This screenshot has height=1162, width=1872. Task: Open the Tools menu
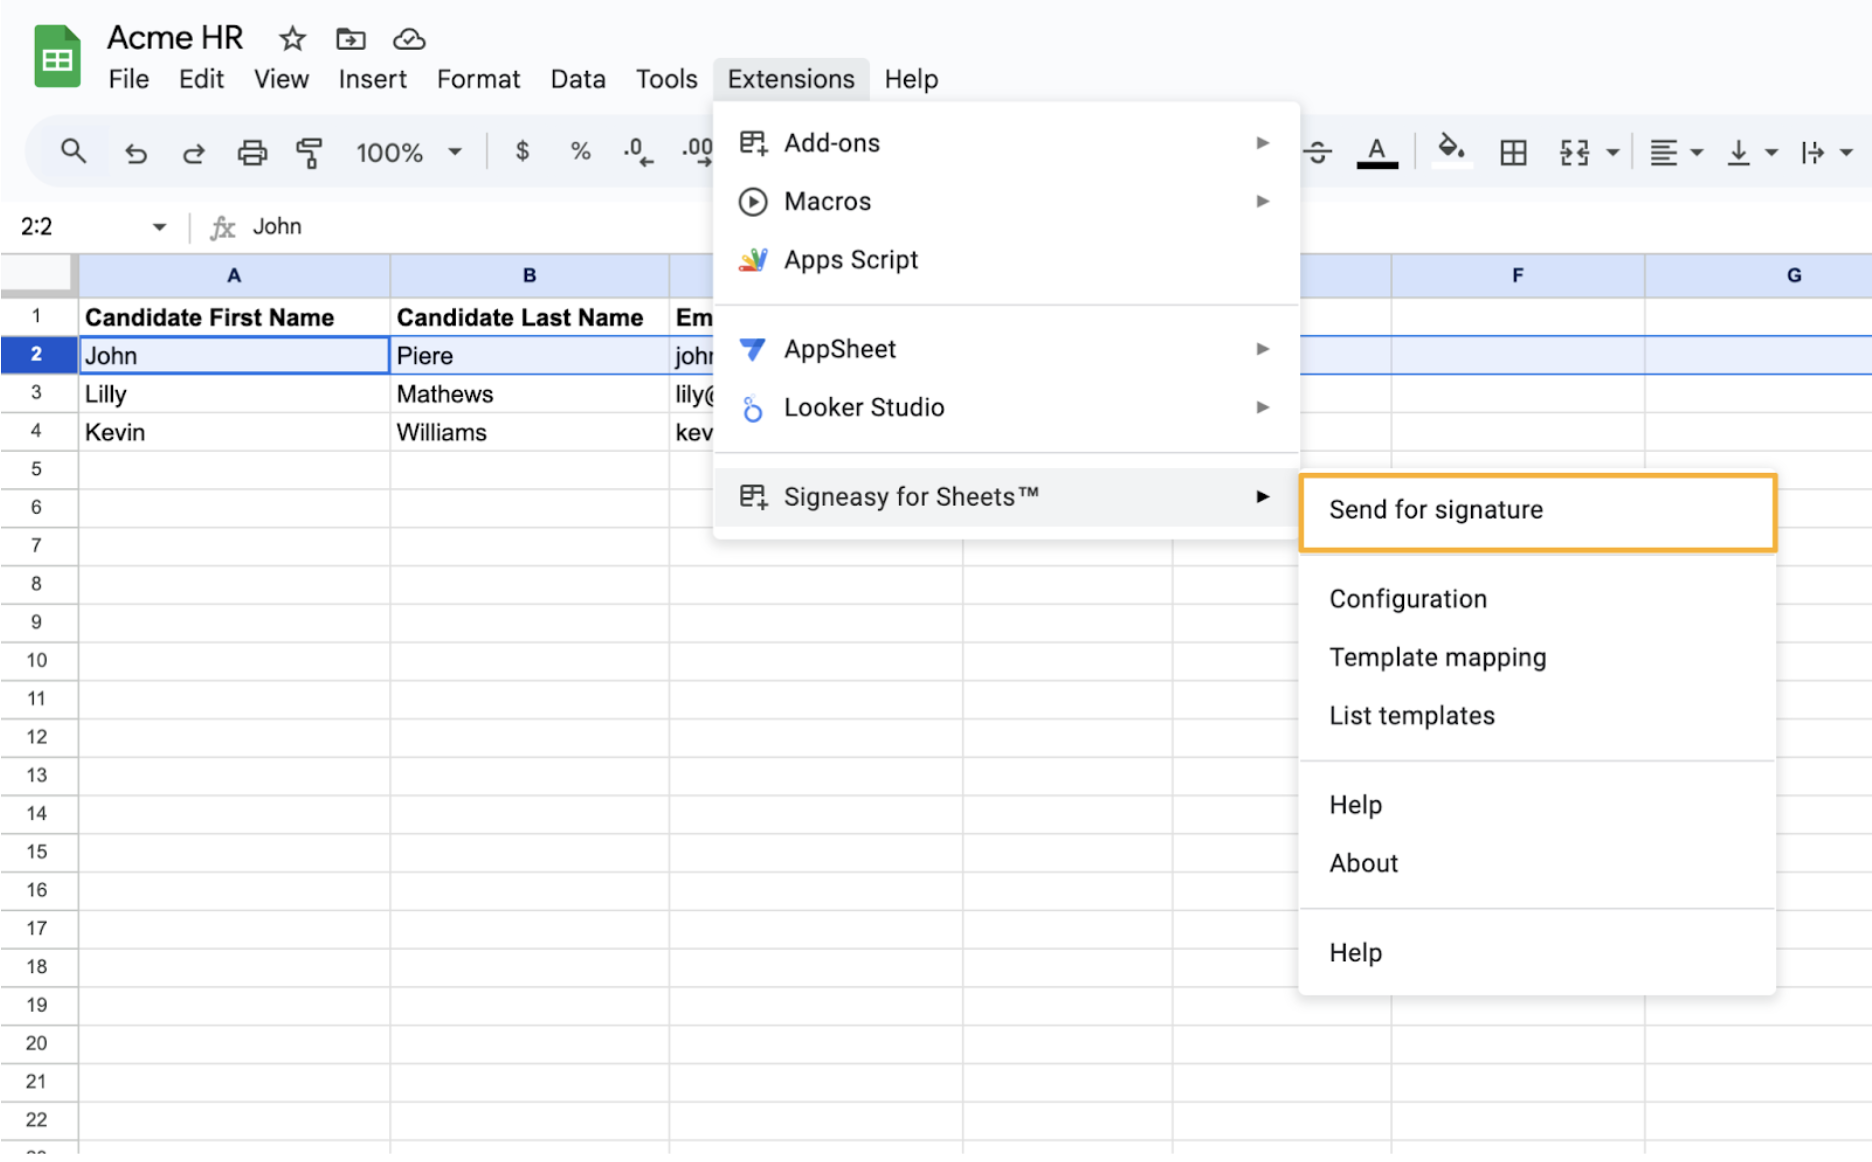[x=666, y=79]
